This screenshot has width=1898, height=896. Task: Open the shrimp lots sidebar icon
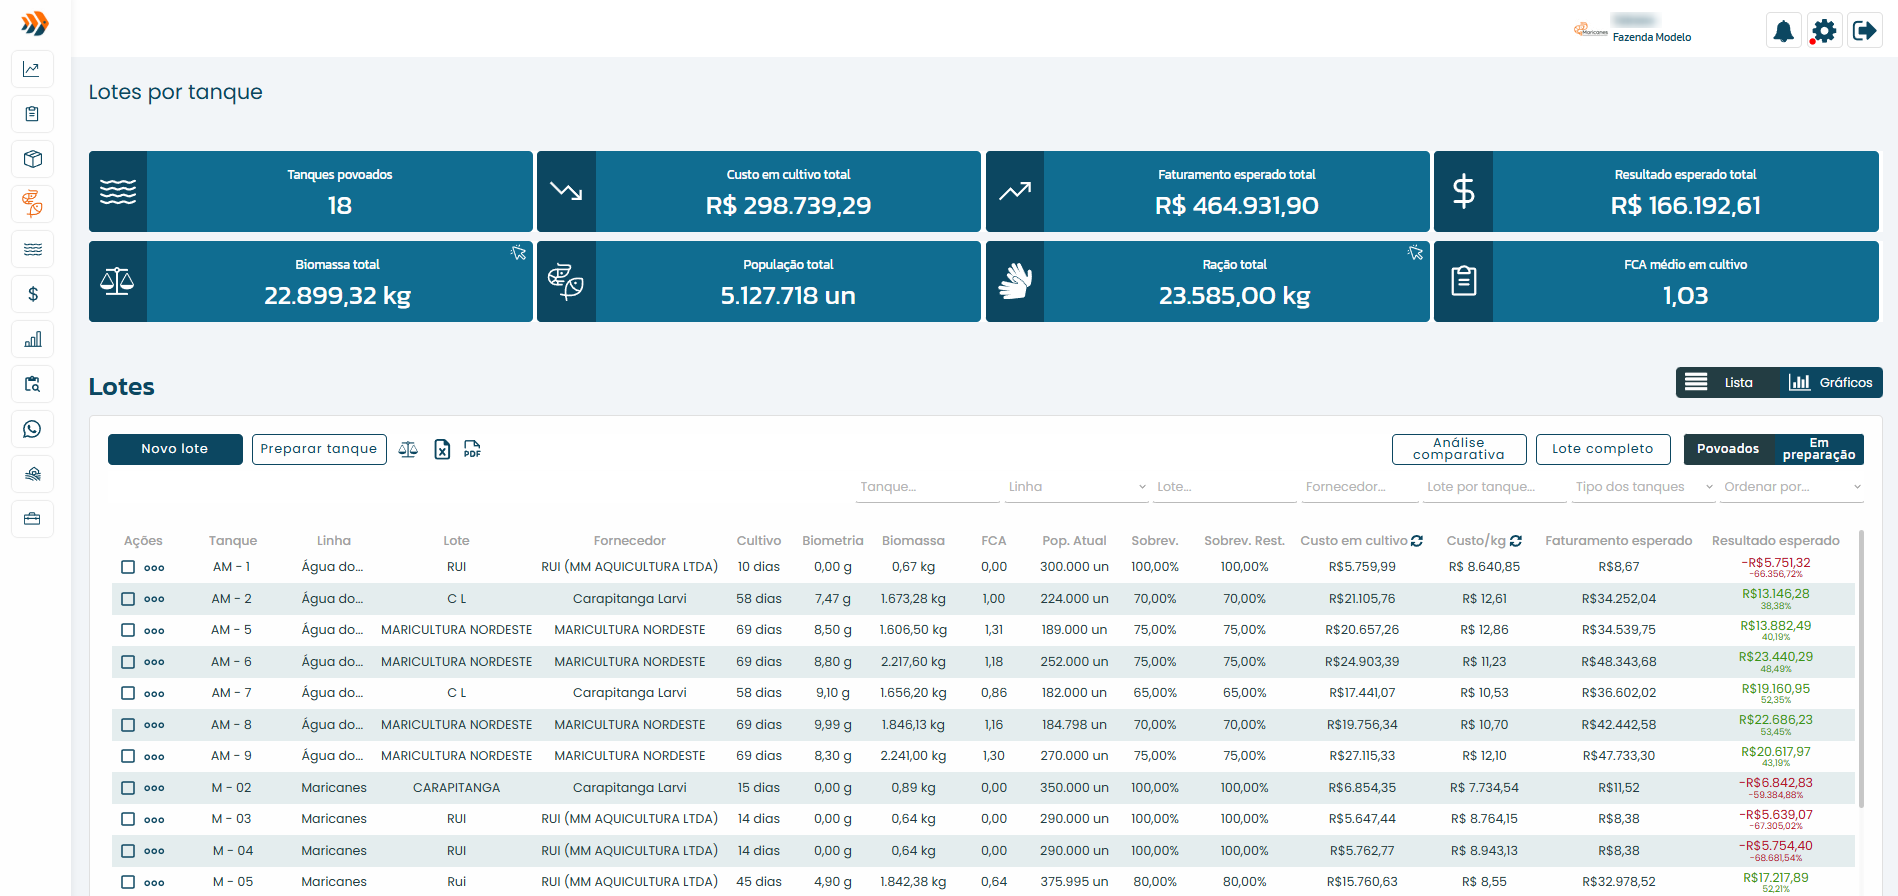(x=32, y=204)
